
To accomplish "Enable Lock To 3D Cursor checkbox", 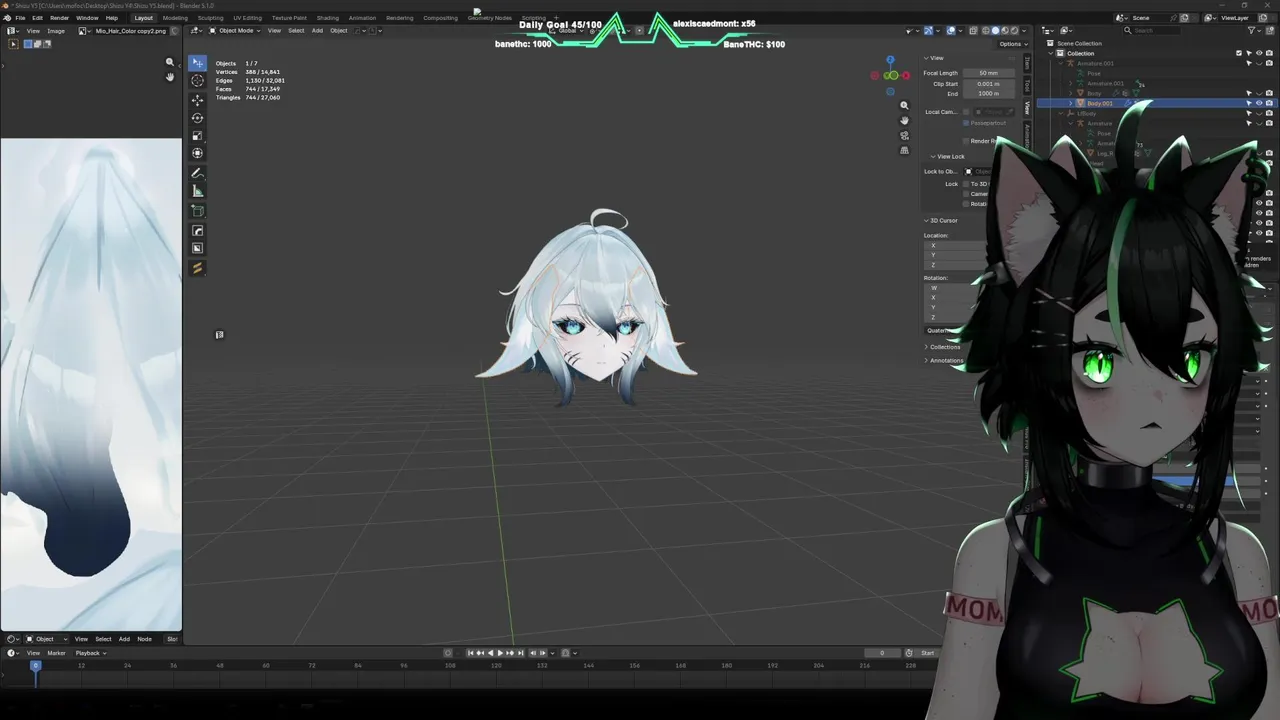I will point(967,184).
